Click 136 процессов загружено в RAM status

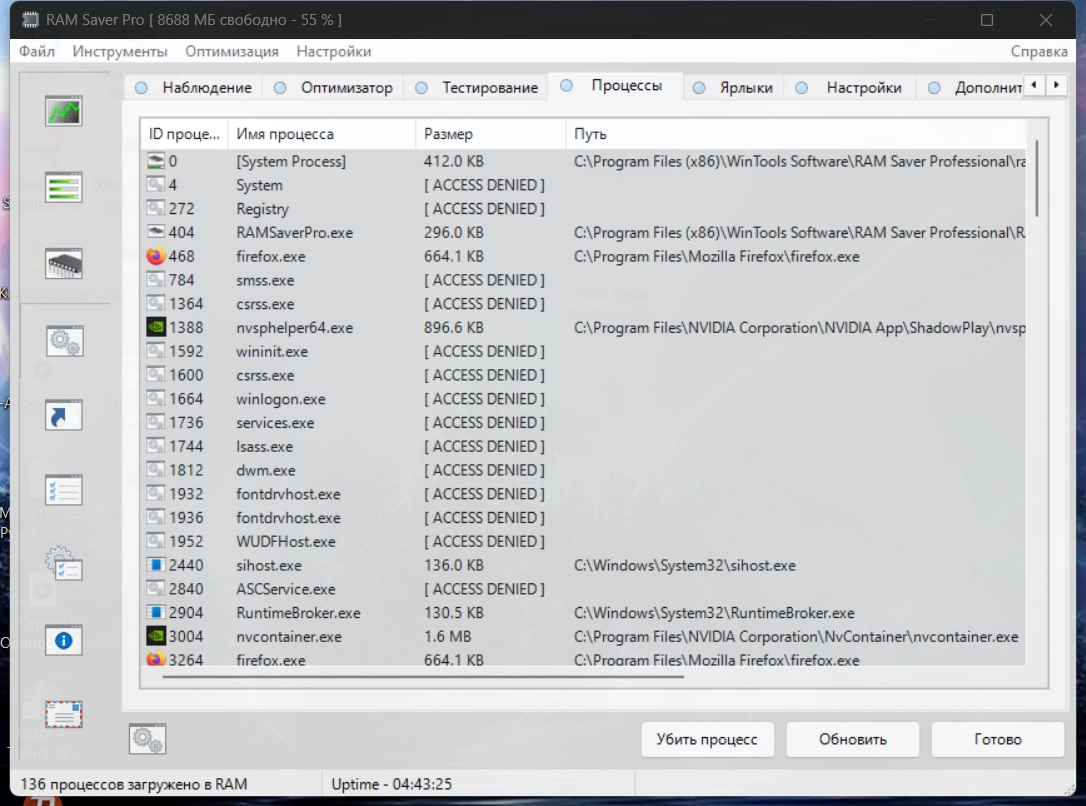pos(134,784)
